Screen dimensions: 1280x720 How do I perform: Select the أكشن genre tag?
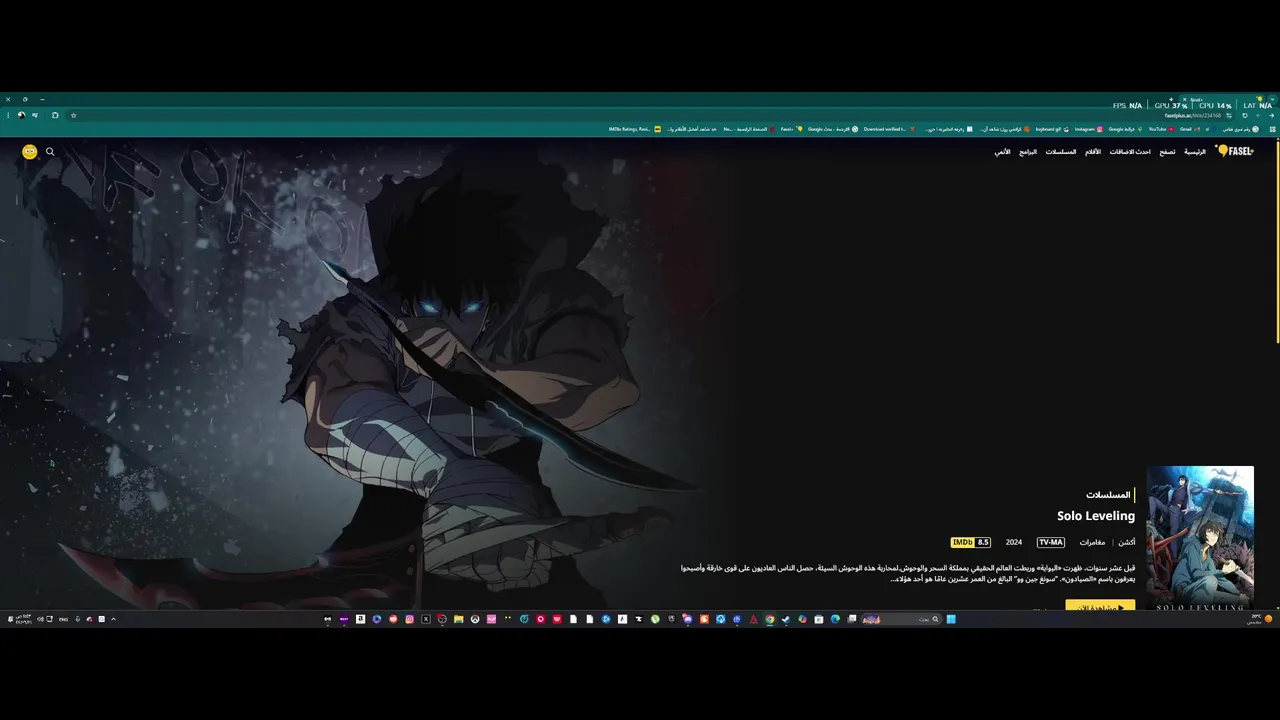click(1127, 542)
